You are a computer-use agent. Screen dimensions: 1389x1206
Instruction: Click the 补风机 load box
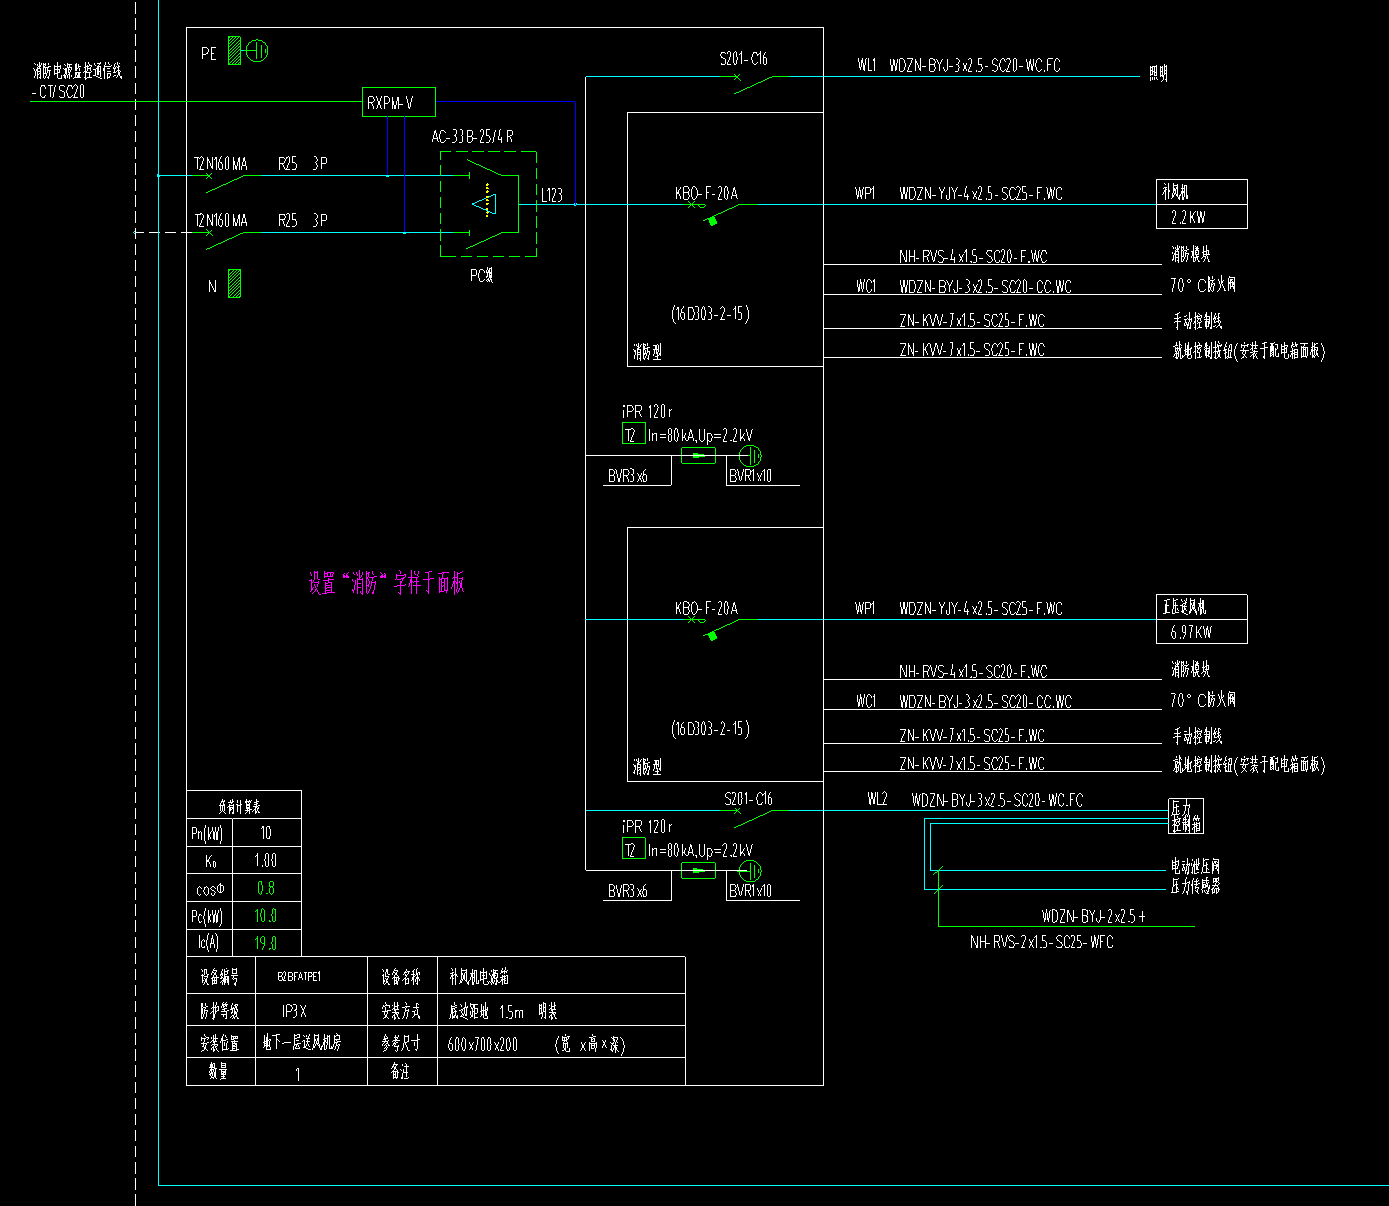pos(1202,204)
